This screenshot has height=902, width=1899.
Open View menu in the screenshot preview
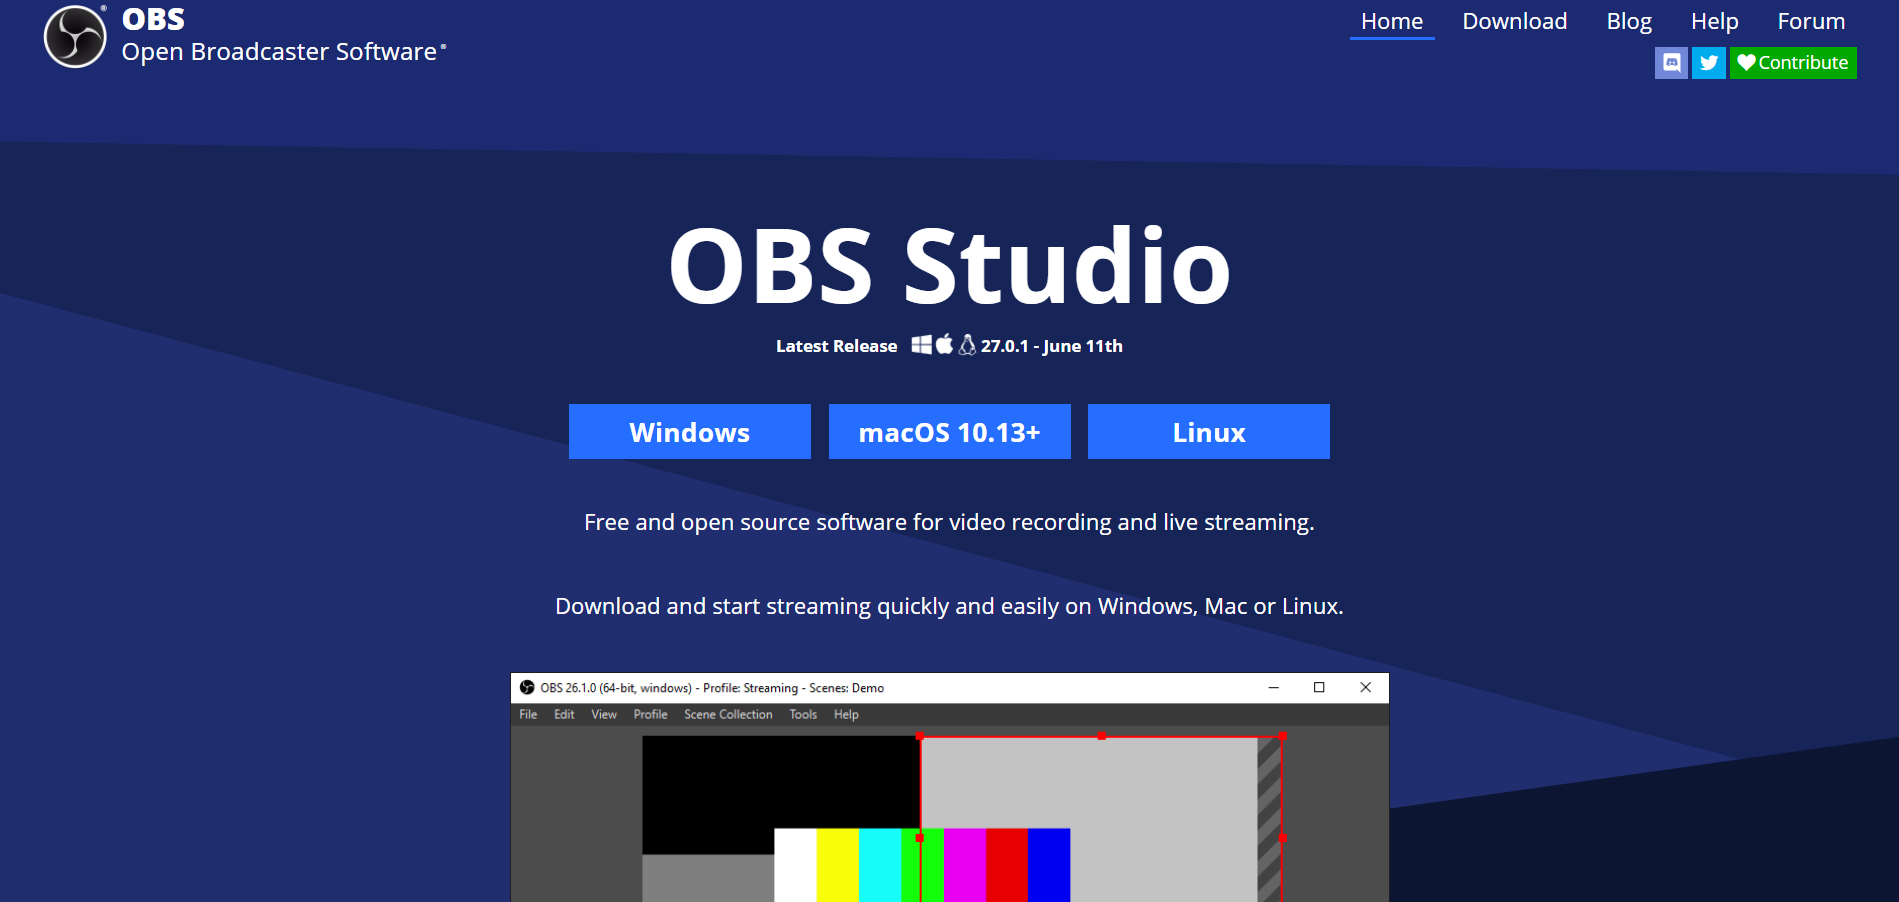pos(604,714)
